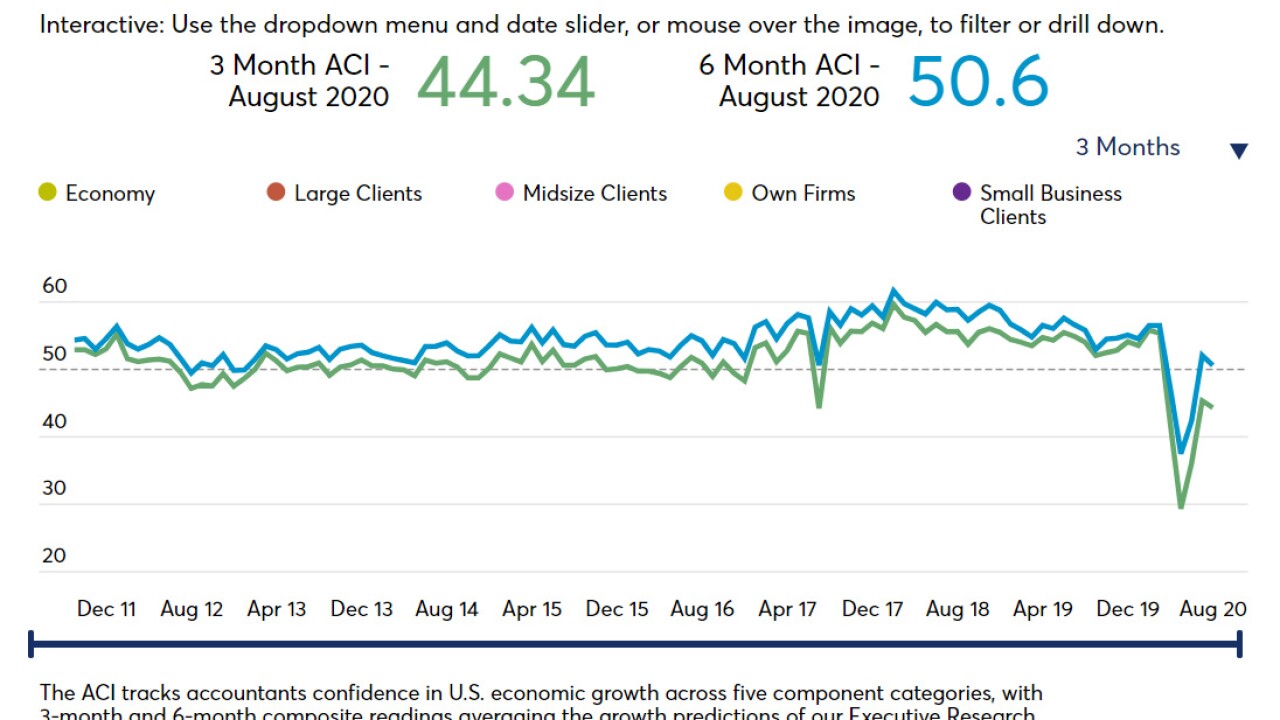This screenshot has height=720, width=1280.
Task: Open the 3 Months dropdown arrow
Action: click(x=1238, y=151)
